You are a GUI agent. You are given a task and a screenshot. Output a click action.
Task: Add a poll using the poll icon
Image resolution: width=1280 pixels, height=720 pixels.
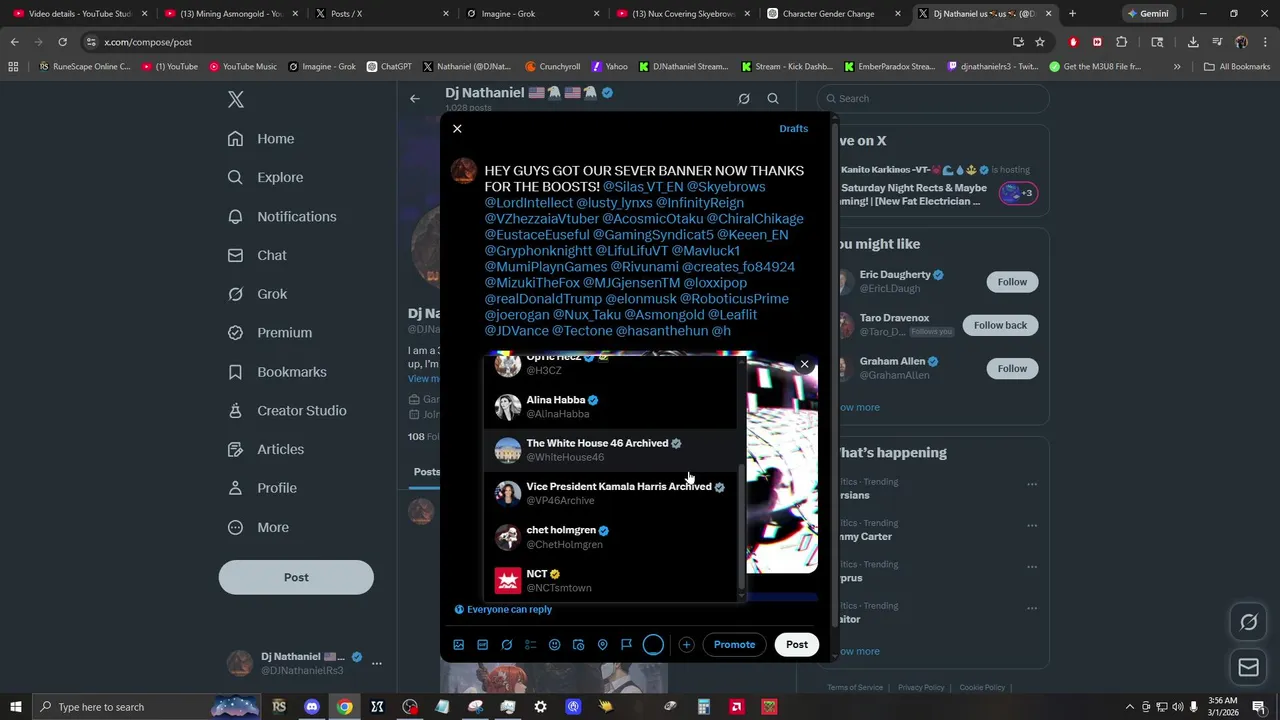(x=531, y=645)
